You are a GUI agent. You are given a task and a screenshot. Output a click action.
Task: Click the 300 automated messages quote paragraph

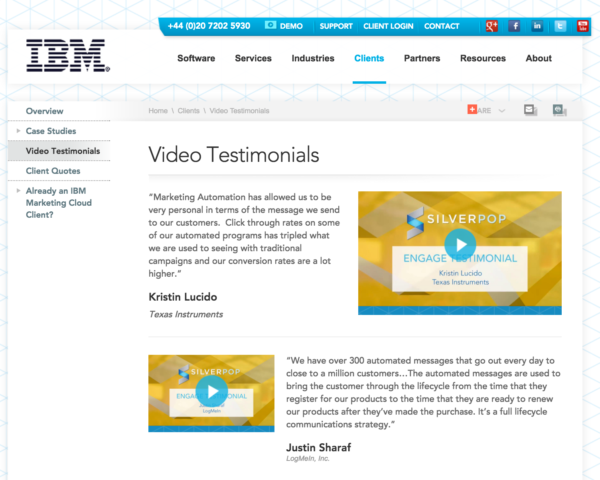423,392
